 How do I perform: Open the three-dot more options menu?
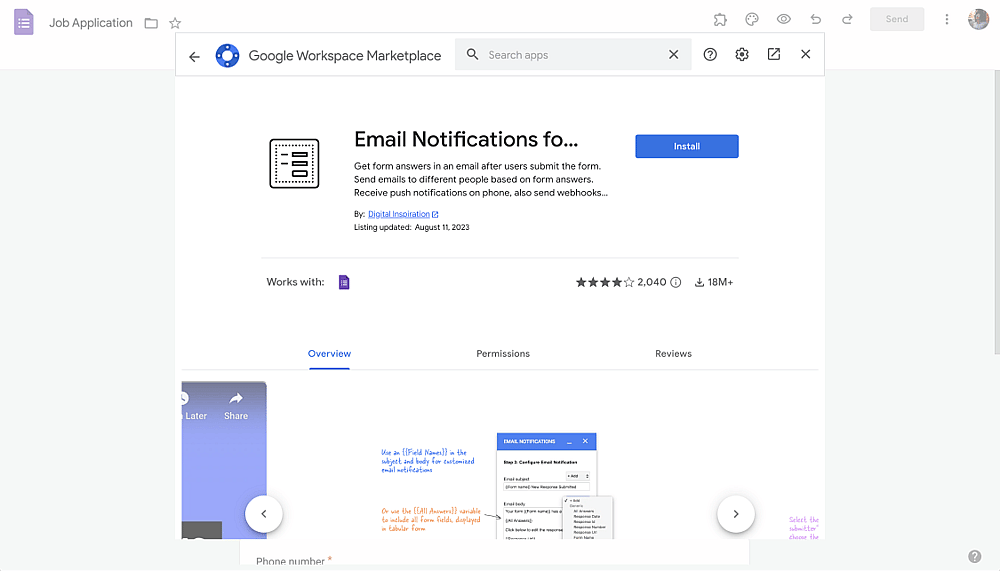click(946, 19)
